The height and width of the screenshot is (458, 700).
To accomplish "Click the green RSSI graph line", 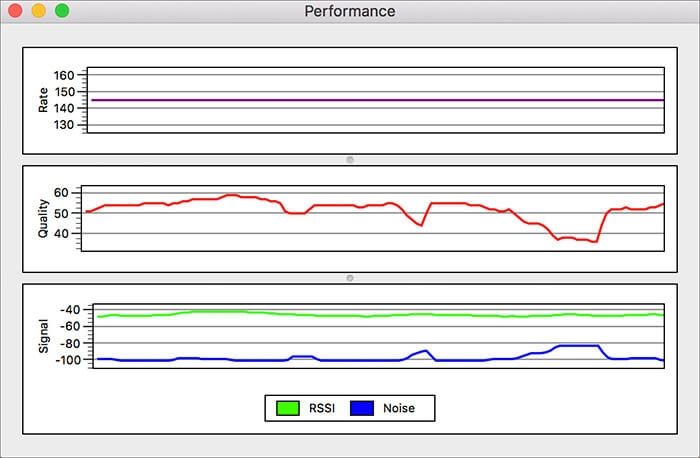I will pos(379,315).
